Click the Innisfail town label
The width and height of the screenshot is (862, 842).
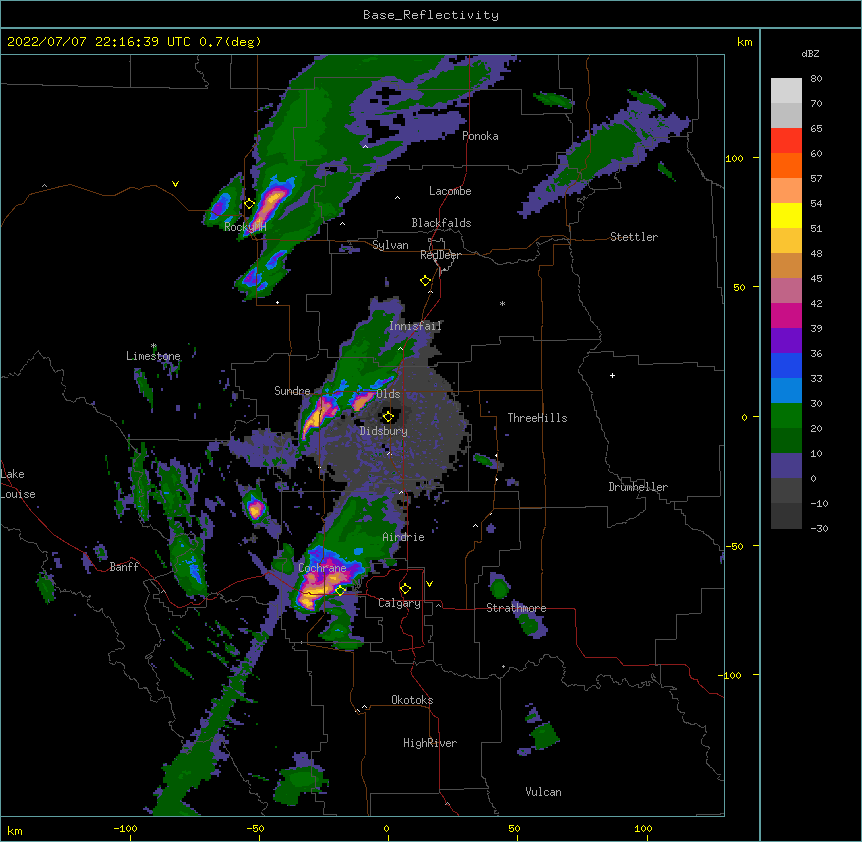[x=415, y=326]
